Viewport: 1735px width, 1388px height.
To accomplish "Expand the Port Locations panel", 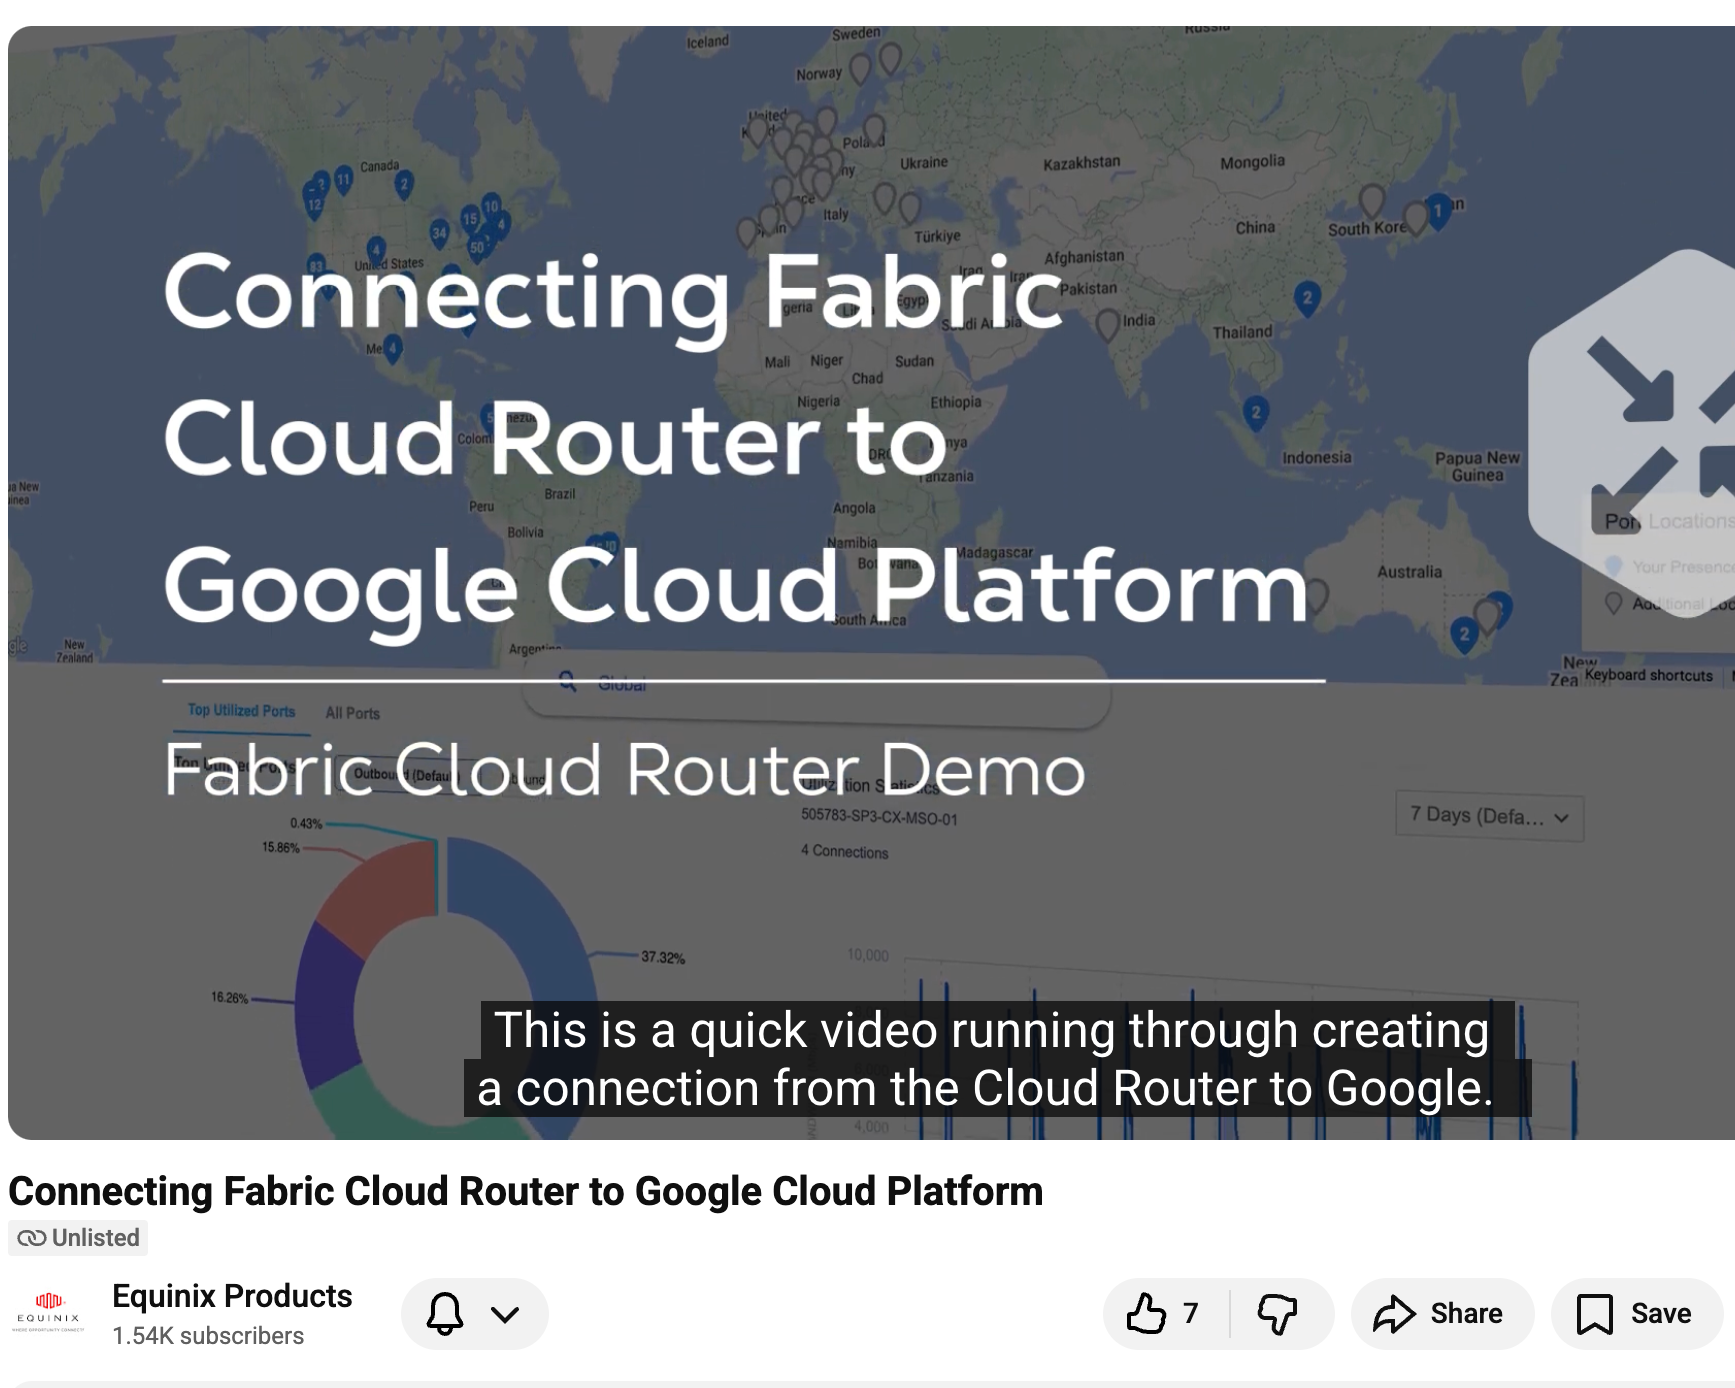I will 1660,521.
